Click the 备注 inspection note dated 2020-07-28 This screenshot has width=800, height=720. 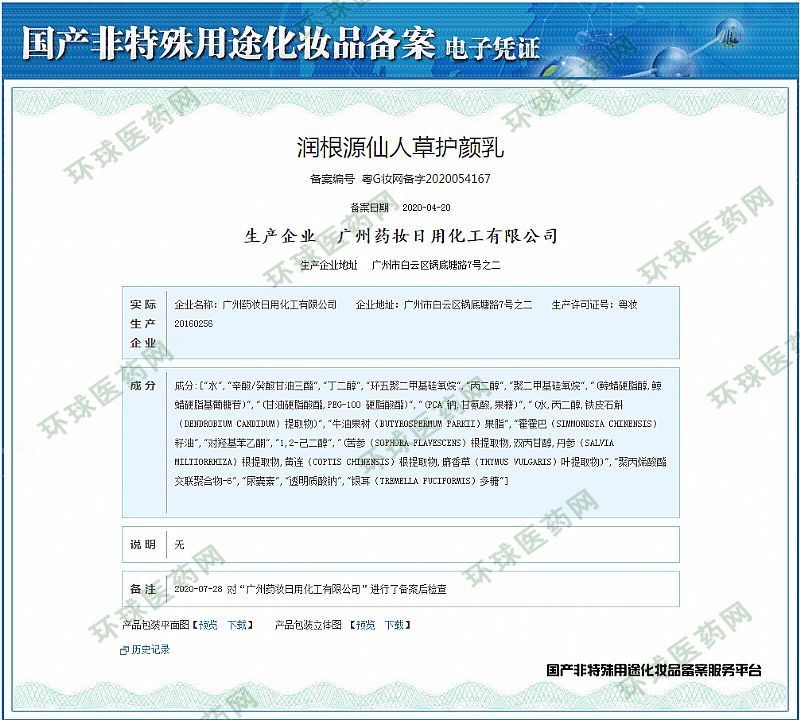pos(310,590)
